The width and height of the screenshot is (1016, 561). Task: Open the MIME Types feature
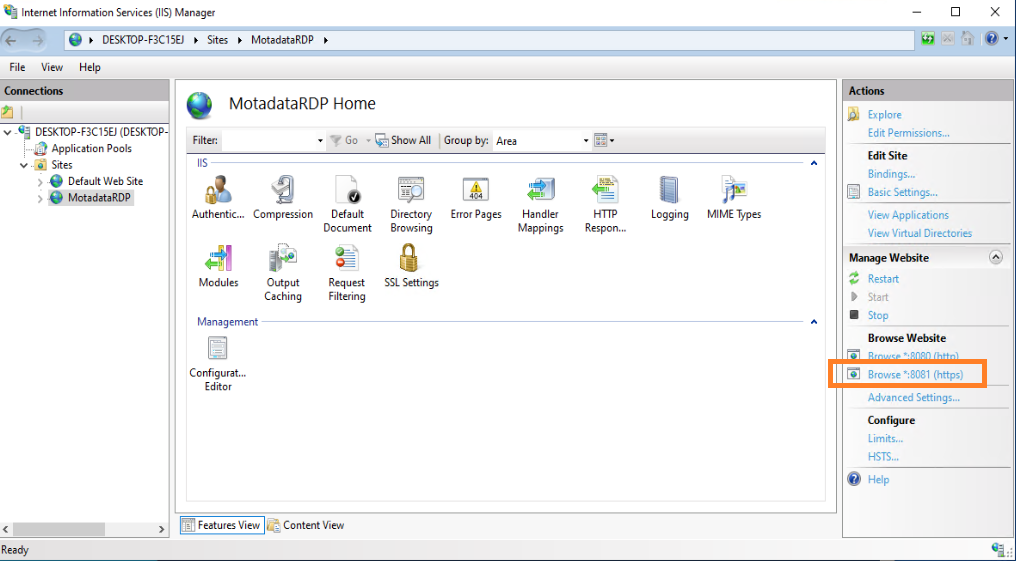[x=734, y=190]
